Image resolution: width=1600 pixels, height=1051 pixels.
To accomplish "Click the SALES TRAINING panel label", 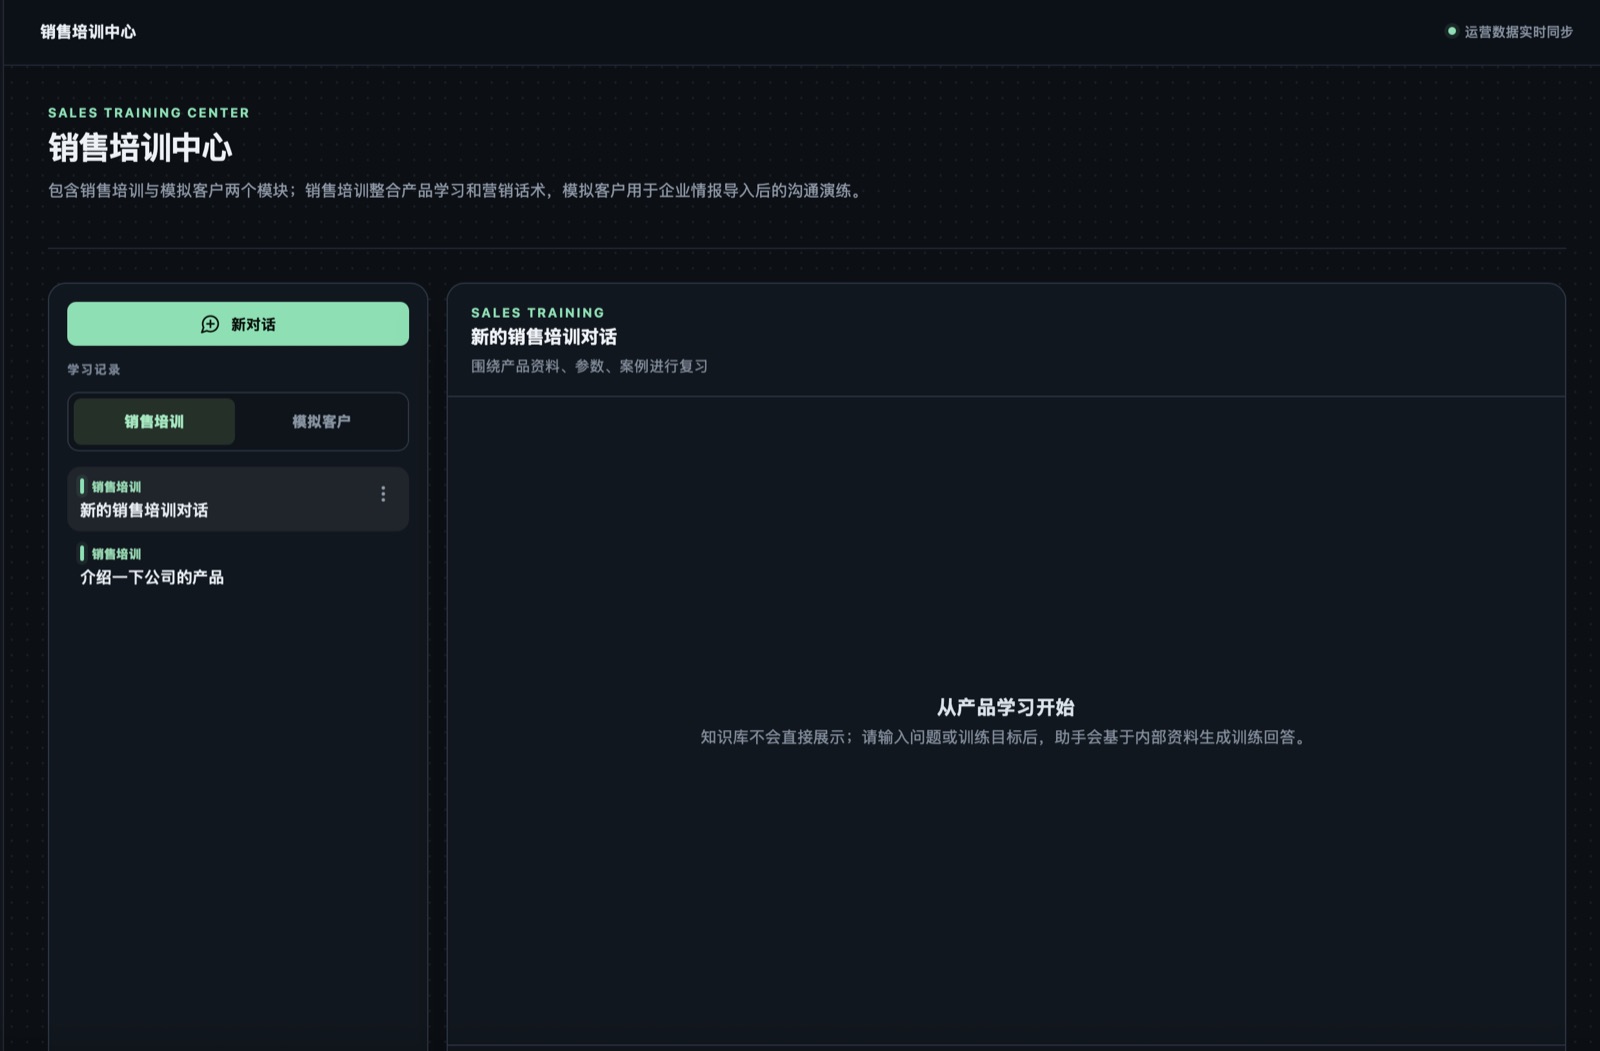I will [538, 313].
